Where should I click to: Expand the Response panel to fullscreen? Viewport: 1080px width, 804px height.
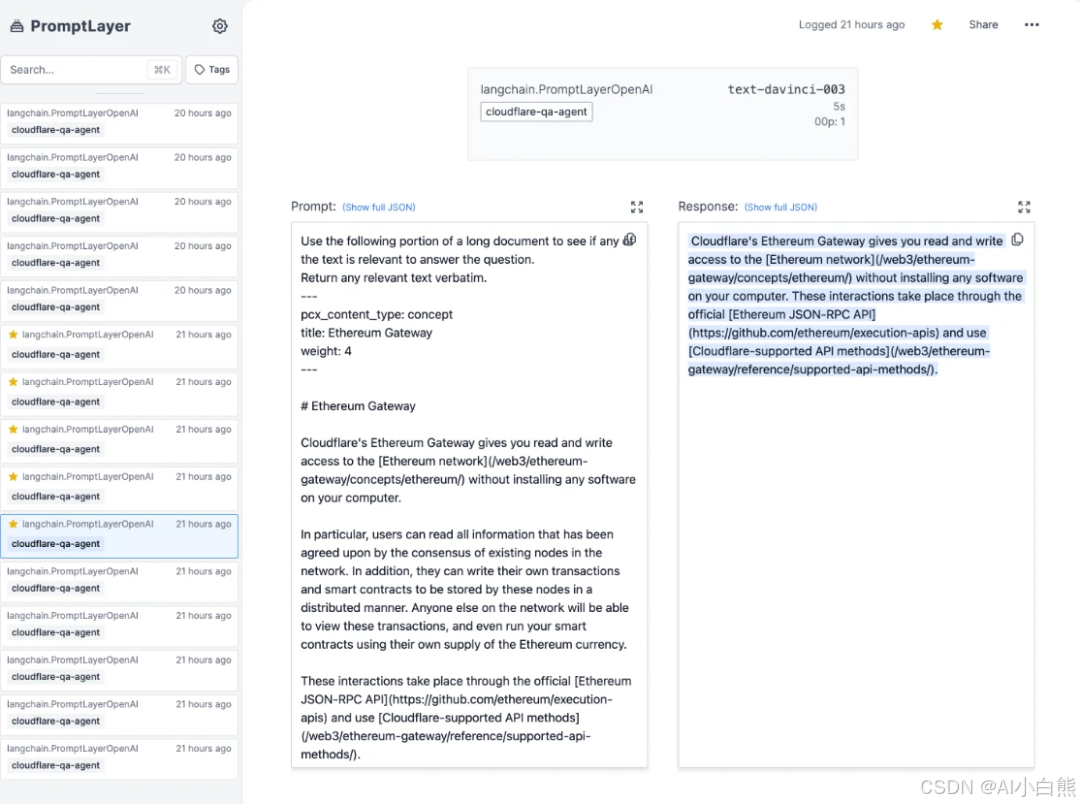tap(1024, 207)
